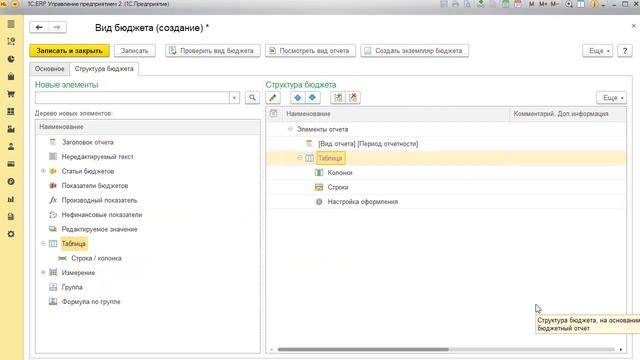Click into the new elements search input
The width and height of the screenshot is (640, 360).
click(x=132, y=98)
